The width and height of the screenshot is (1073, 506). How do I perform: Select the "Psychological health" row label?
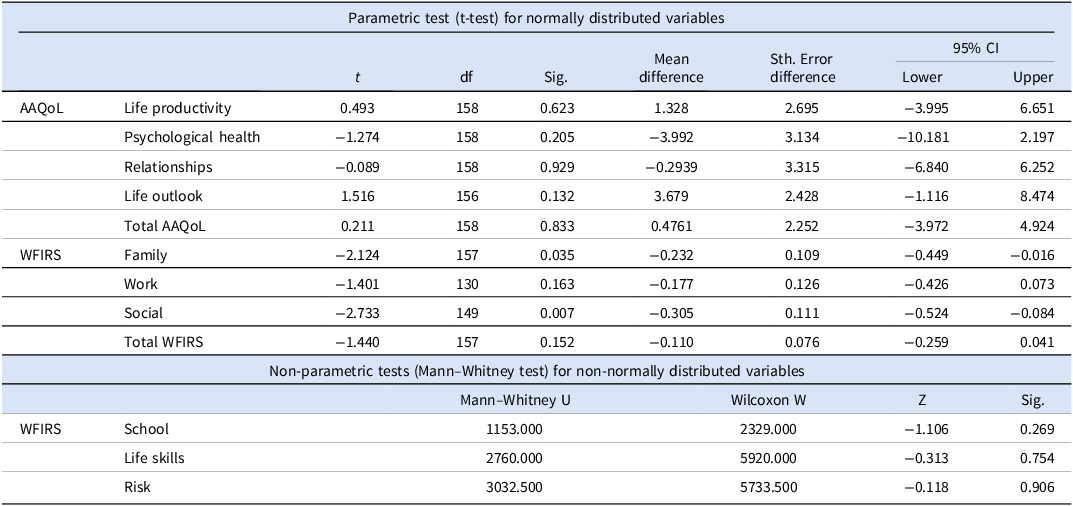pyautogui.click(x=192, y=137)
